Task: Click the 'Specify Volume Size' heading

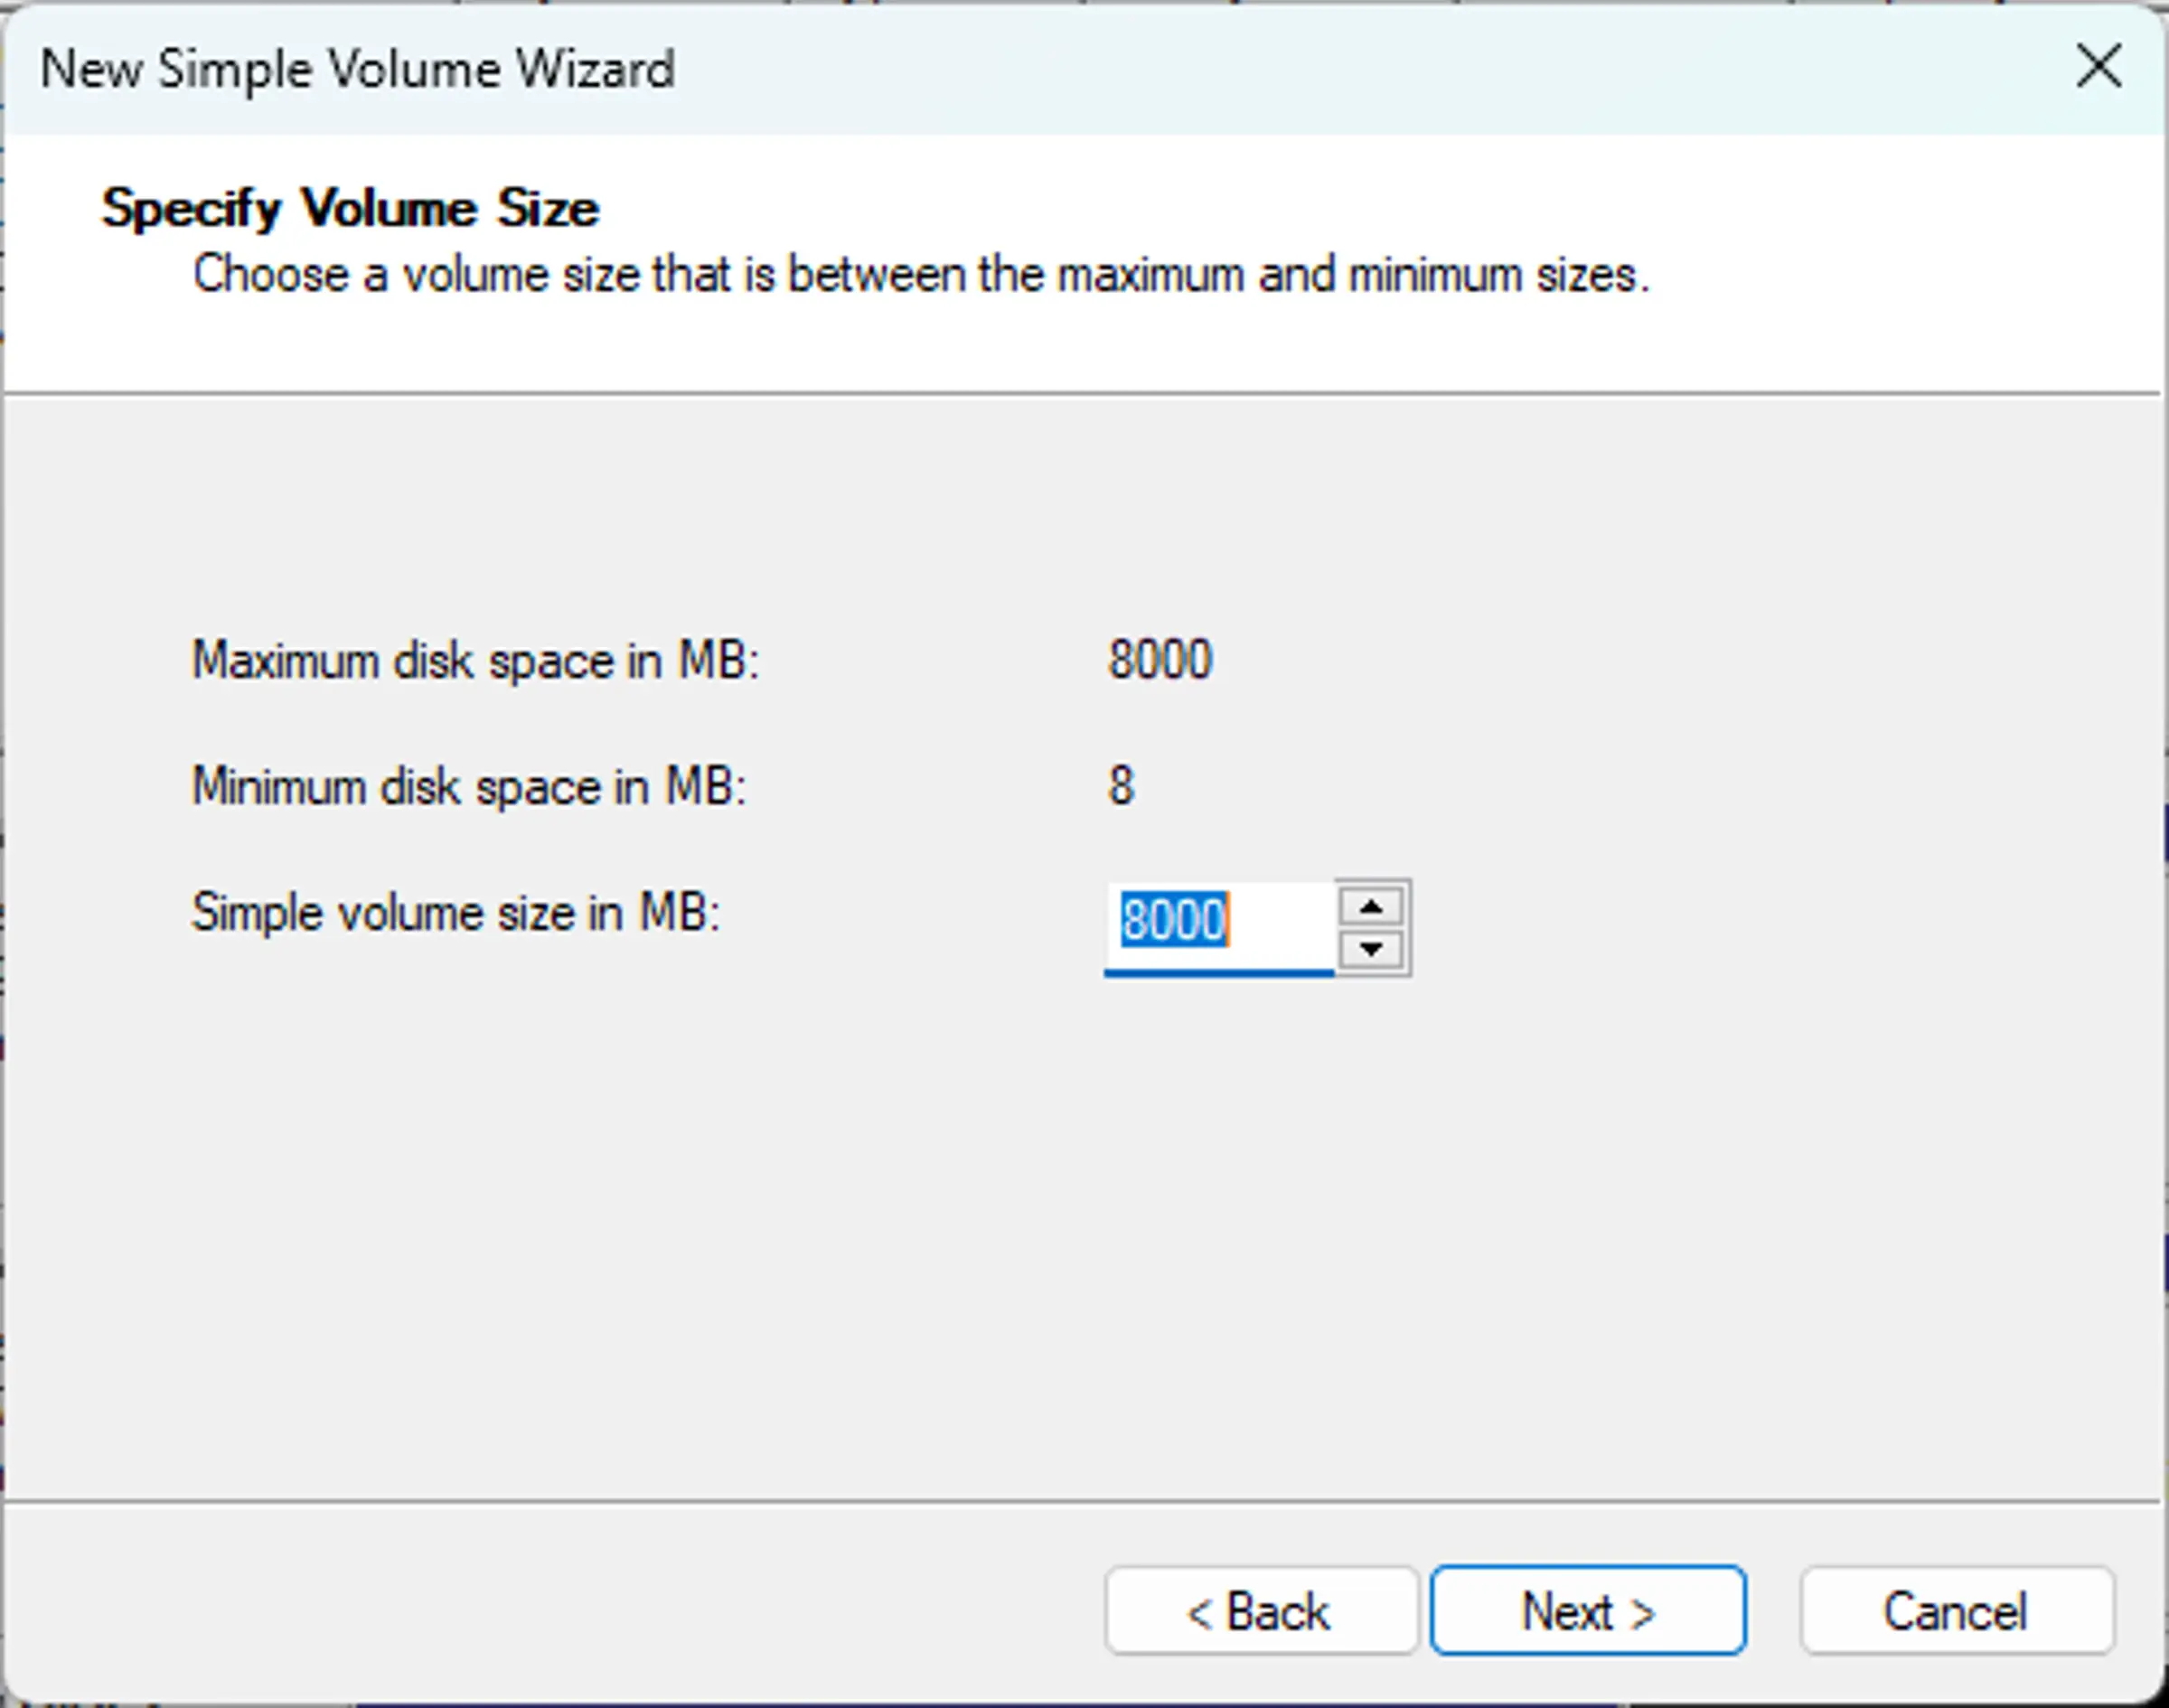Action: [x=350, y=209]
